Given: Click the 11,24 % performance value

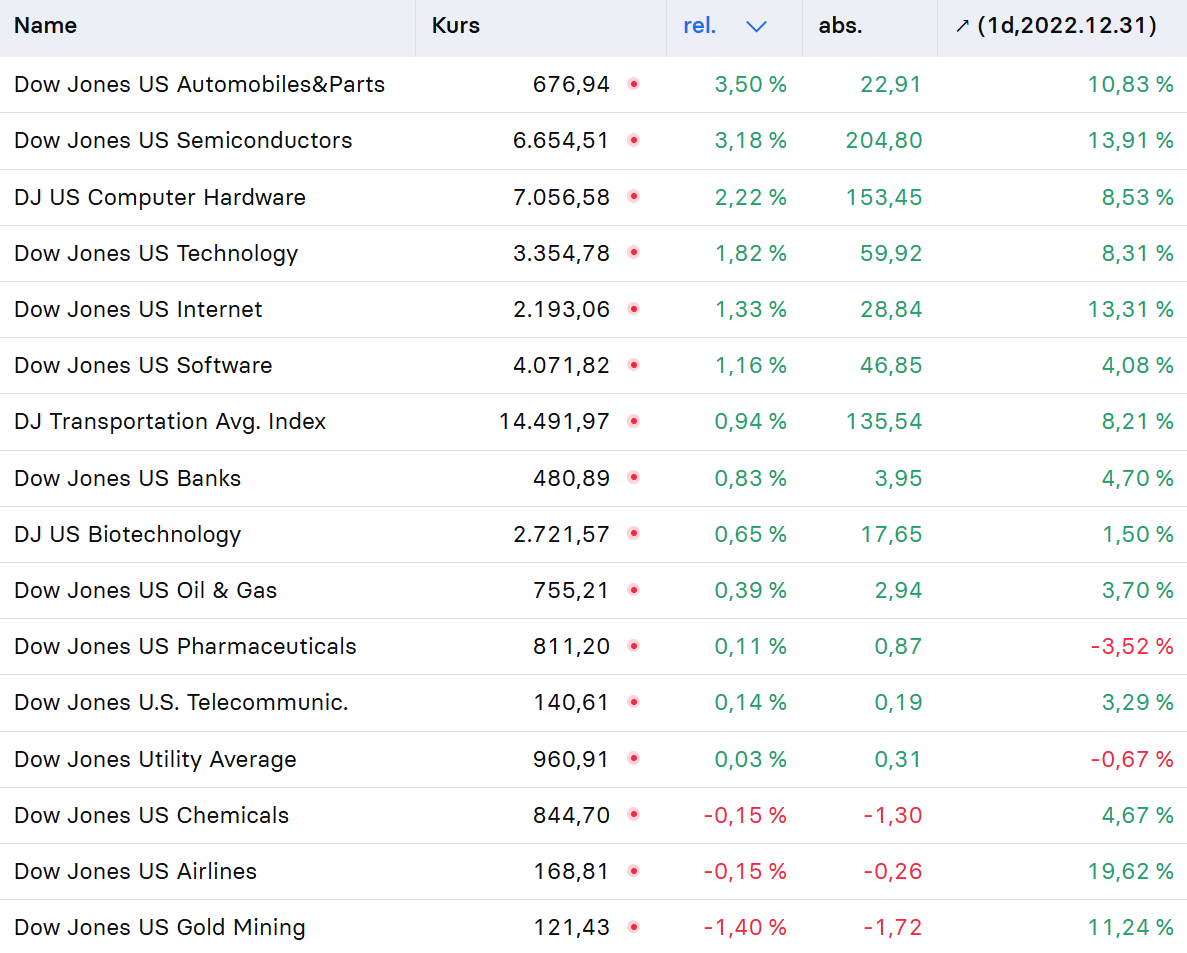Looking at the screenshot, I should click(1130, 927).
